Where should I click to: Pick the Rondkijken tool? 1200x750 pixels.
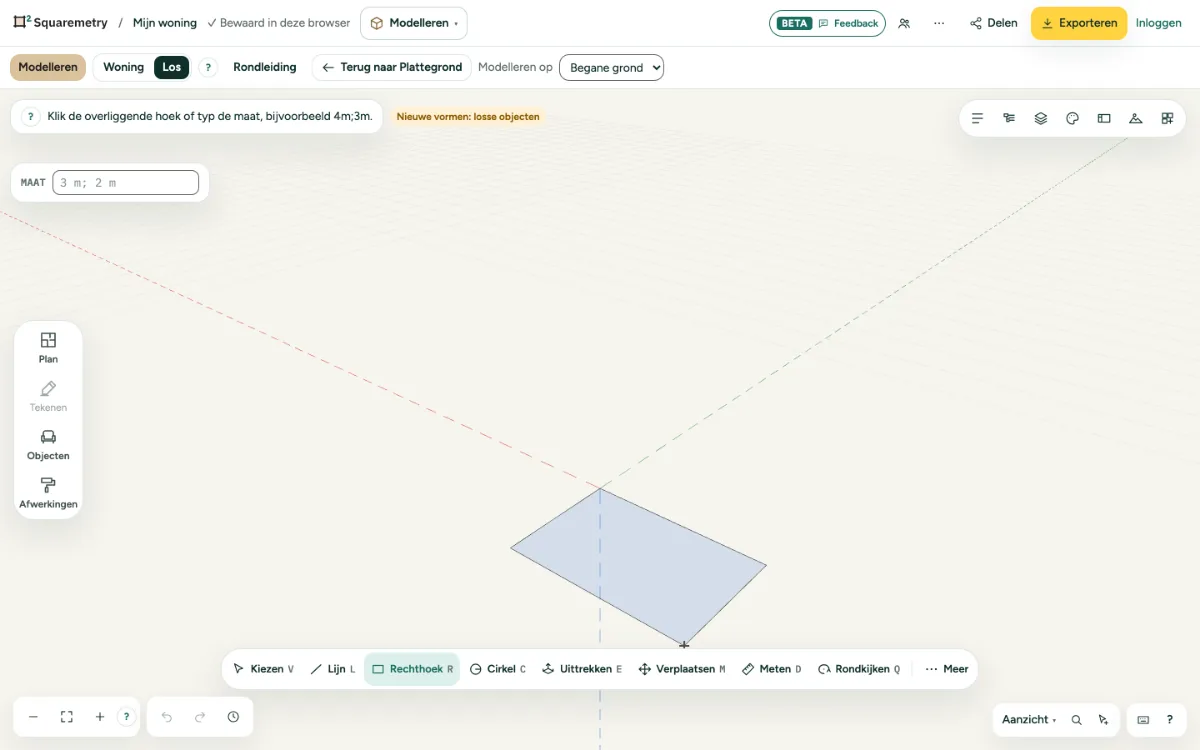859,669
